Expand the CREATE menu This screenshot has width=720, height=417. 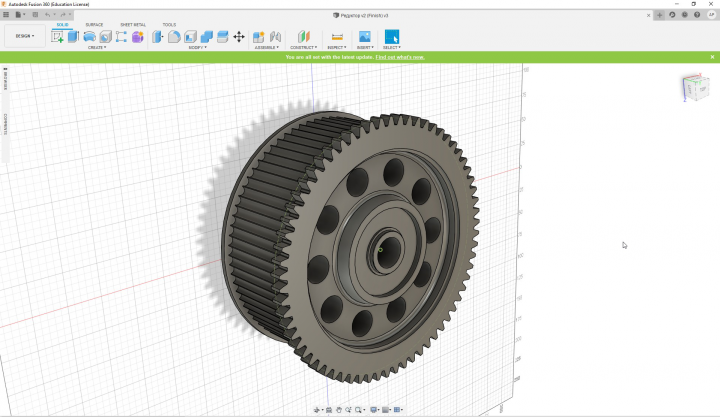[97, 47]
